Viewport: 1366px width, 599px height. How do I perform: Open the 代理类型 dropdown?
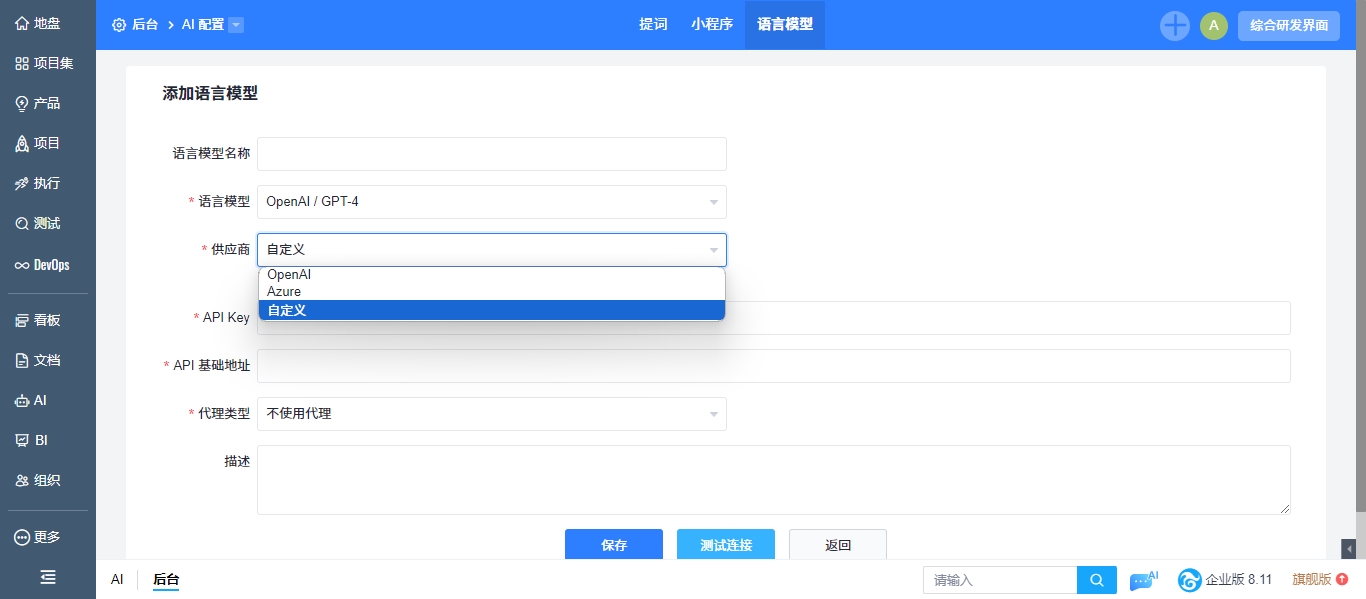click(492, 414)
